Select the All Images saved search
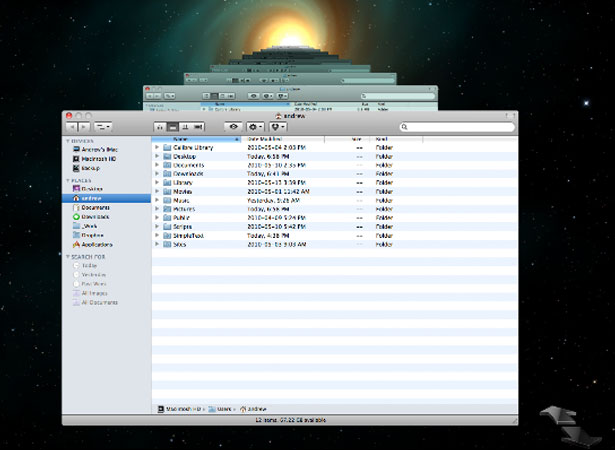615x450 pixels. (90, 293)
